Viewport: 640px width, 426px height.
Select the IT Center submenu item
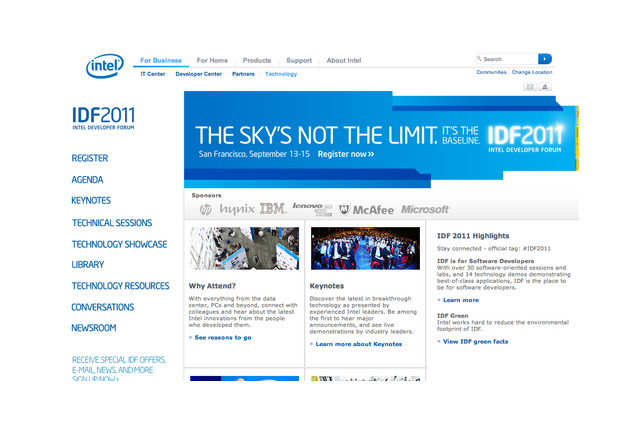click(x=153, y=74)
